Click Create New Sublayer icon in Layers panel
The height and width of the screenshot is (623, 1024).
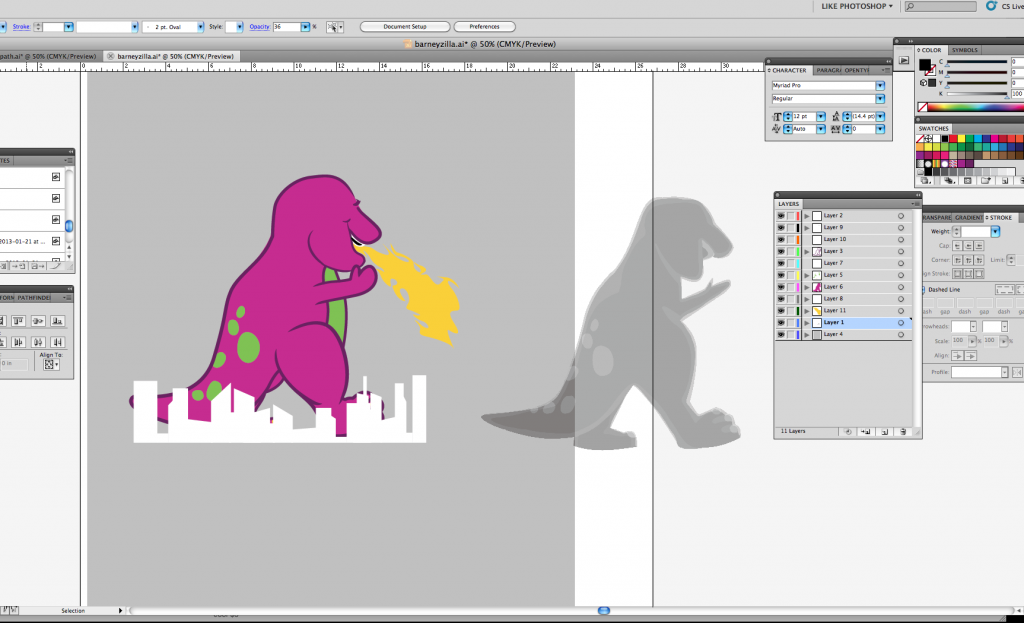pyautogui.click(x=866, y=432)
